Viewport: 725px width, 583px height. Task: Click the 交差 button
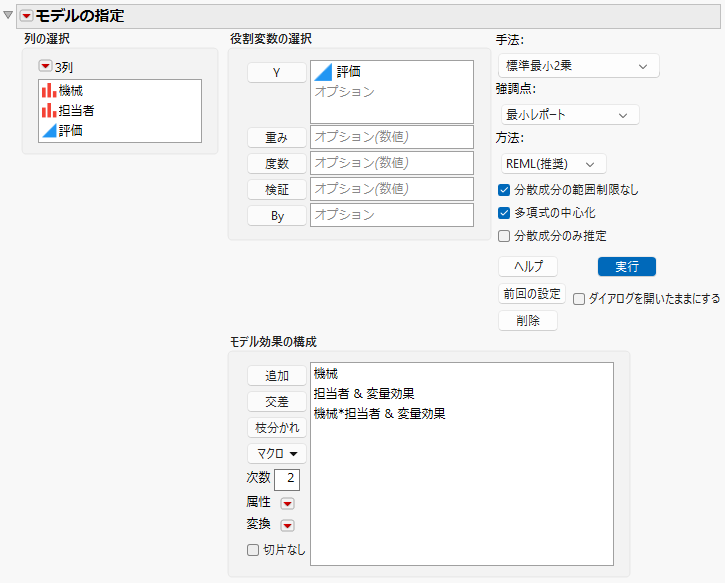[x=276, y=401]
